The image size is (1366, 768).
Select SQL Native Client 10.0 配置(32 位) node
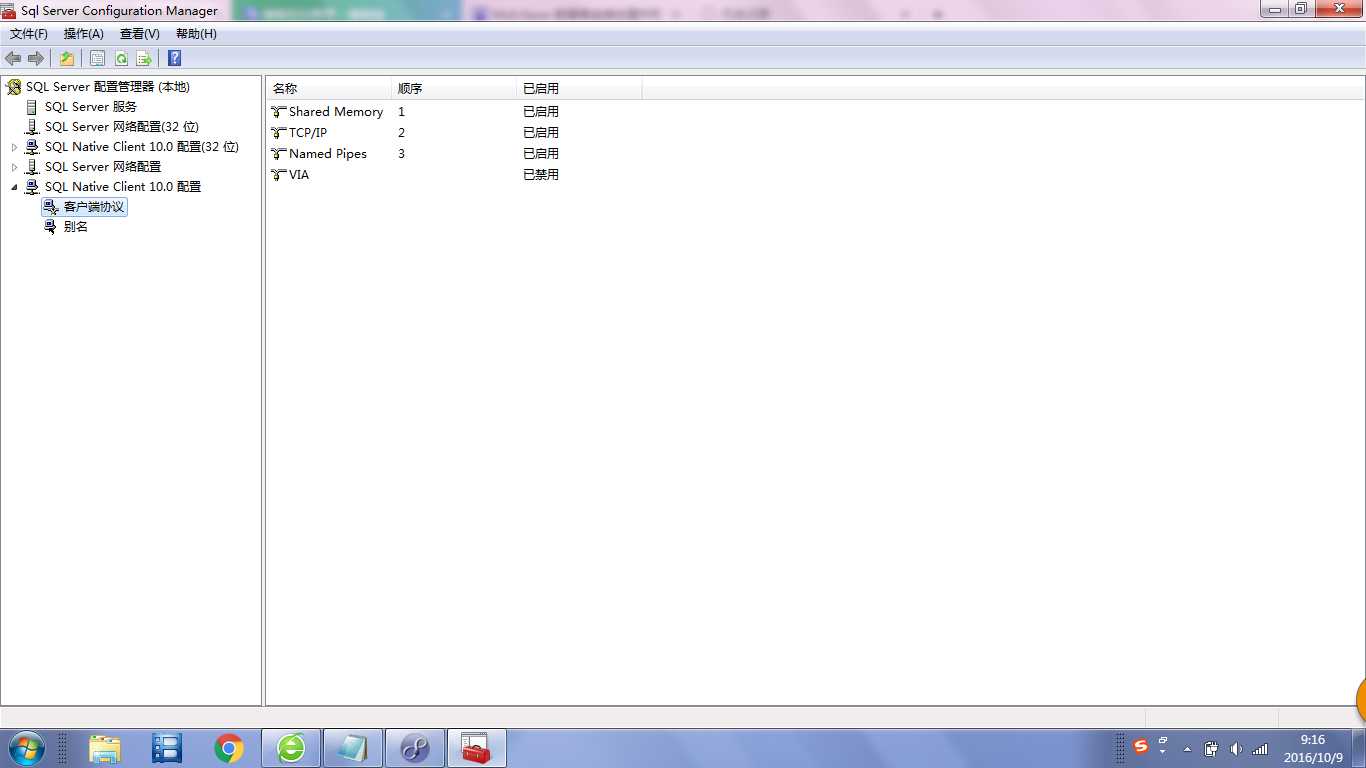142,147
